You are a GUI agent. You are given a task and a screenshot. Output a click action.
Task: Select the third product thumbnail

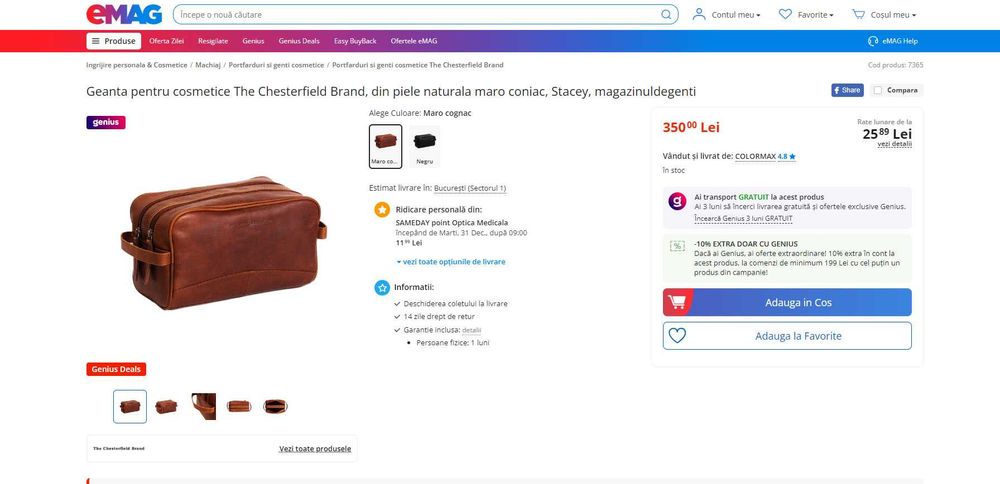point(204,406)
